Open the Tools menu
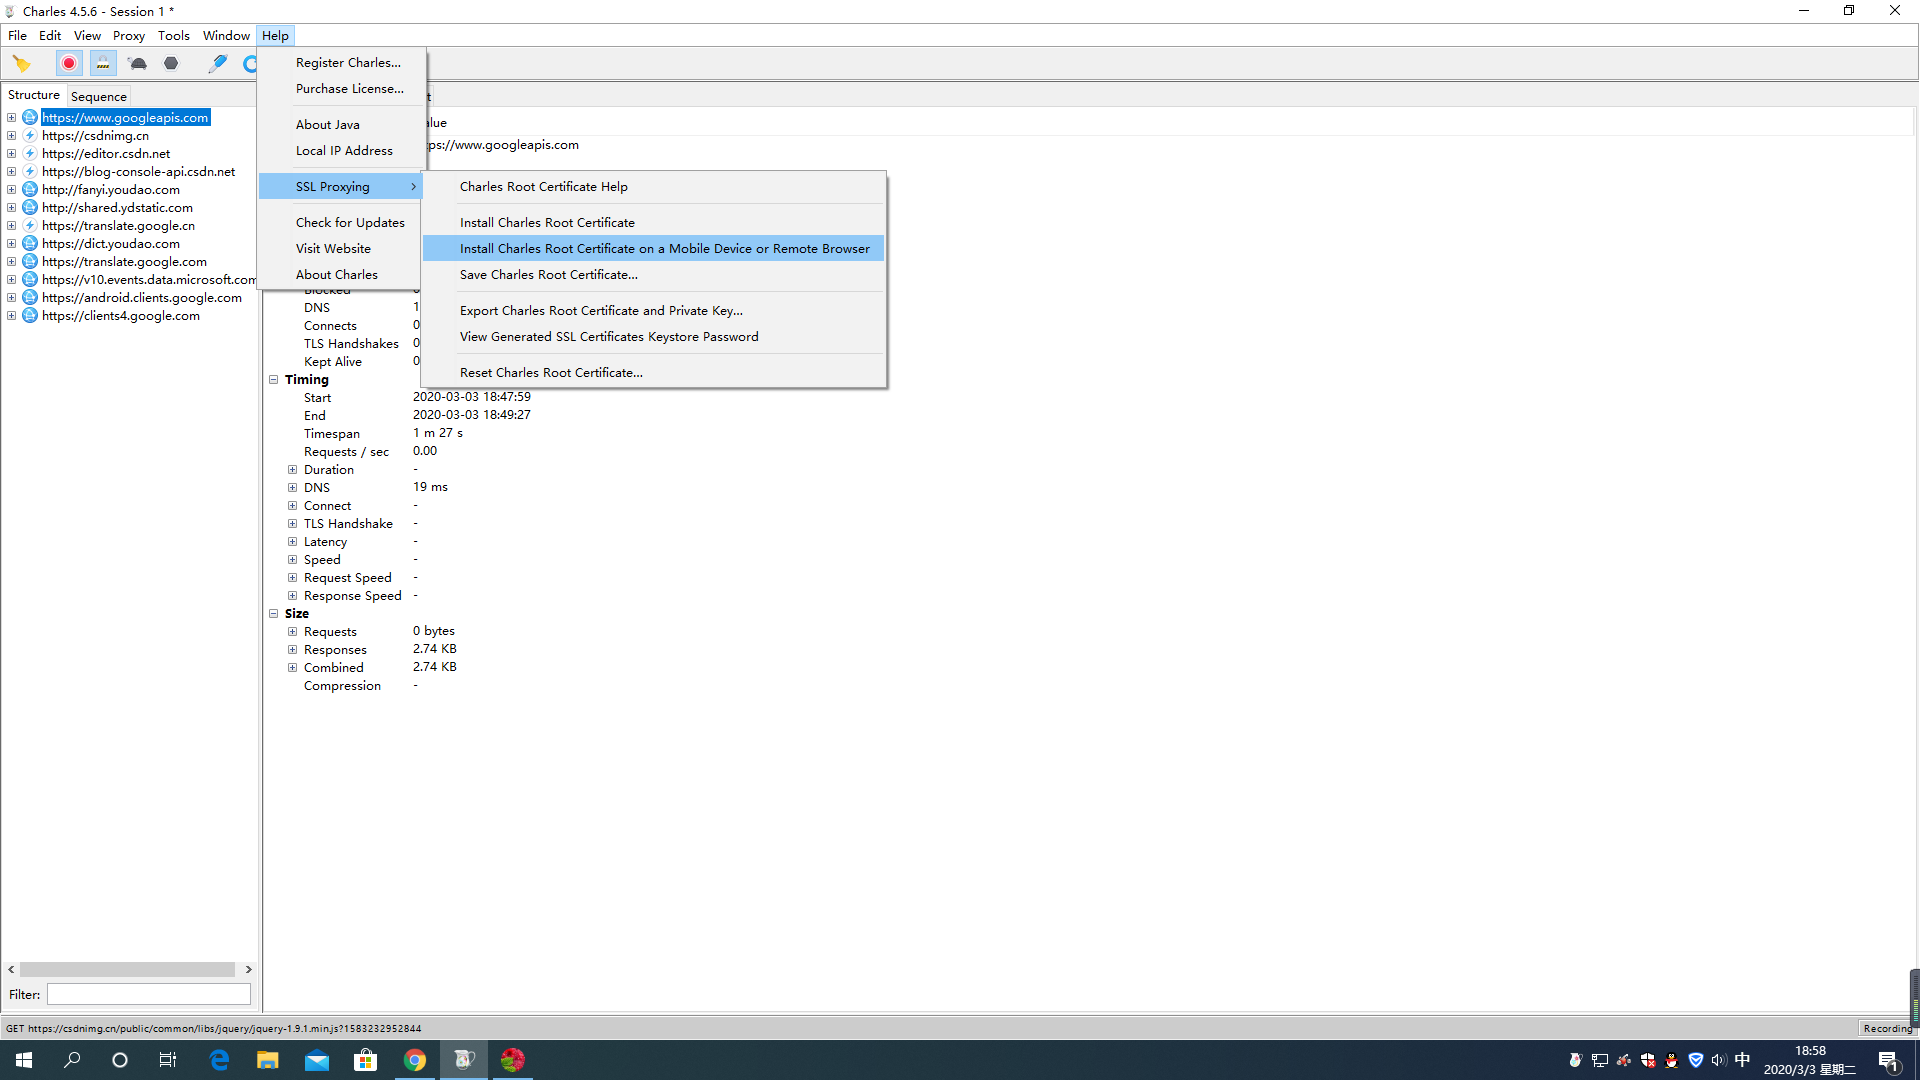This screenshot has height=1080, width=1920. [x=173, y=36]
